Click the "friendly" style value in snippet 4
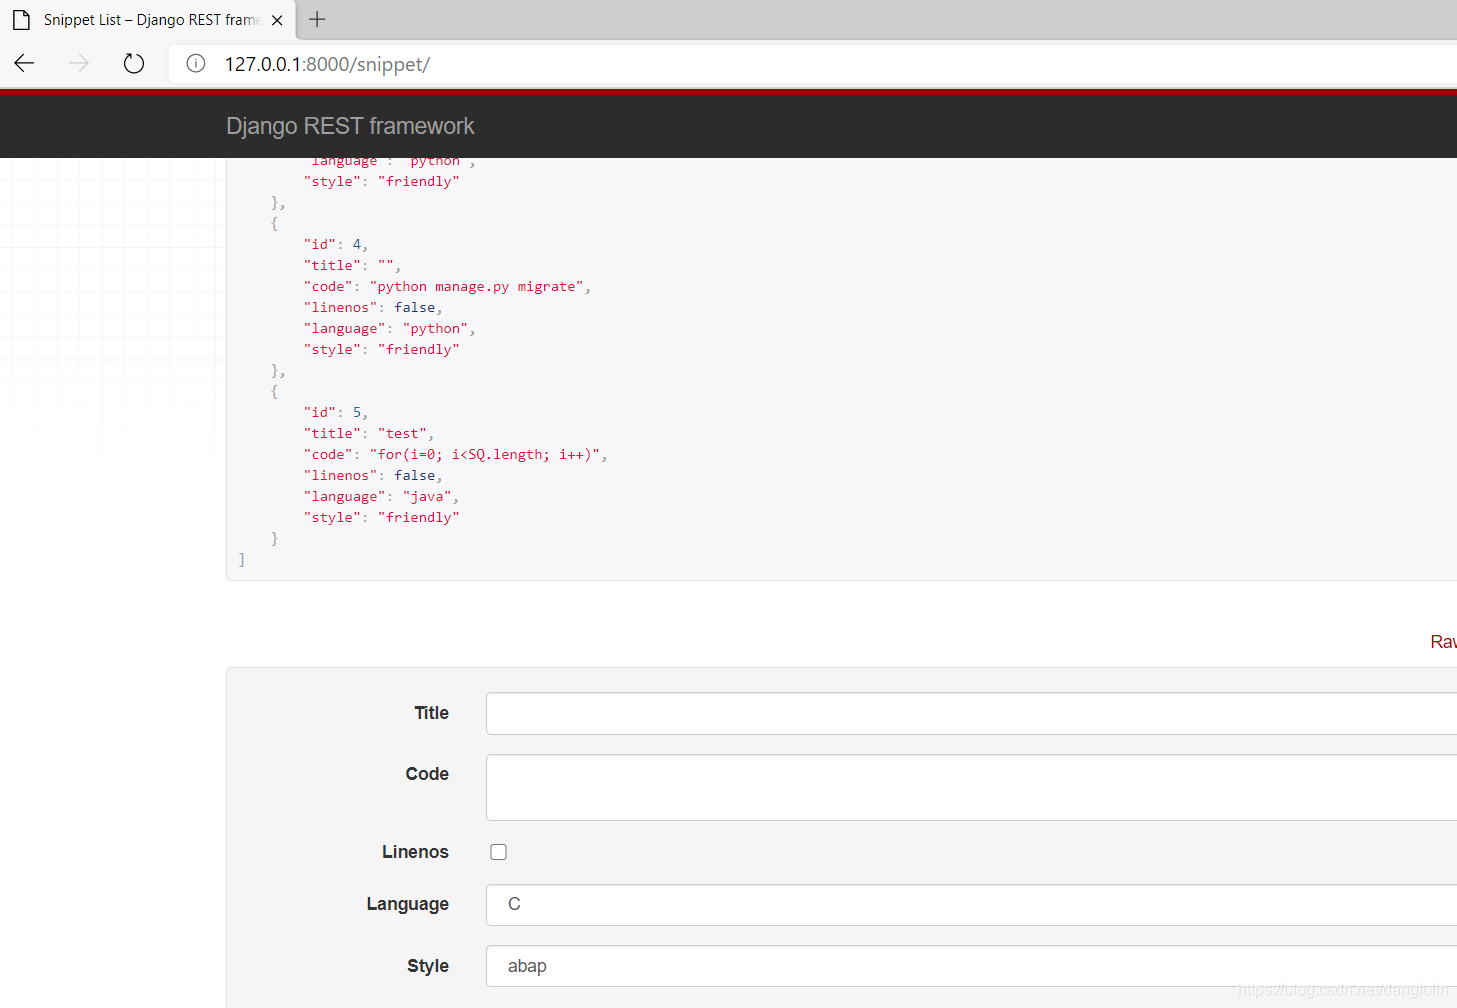Screen dimensions: 1457x1008 tap(418, 350)
